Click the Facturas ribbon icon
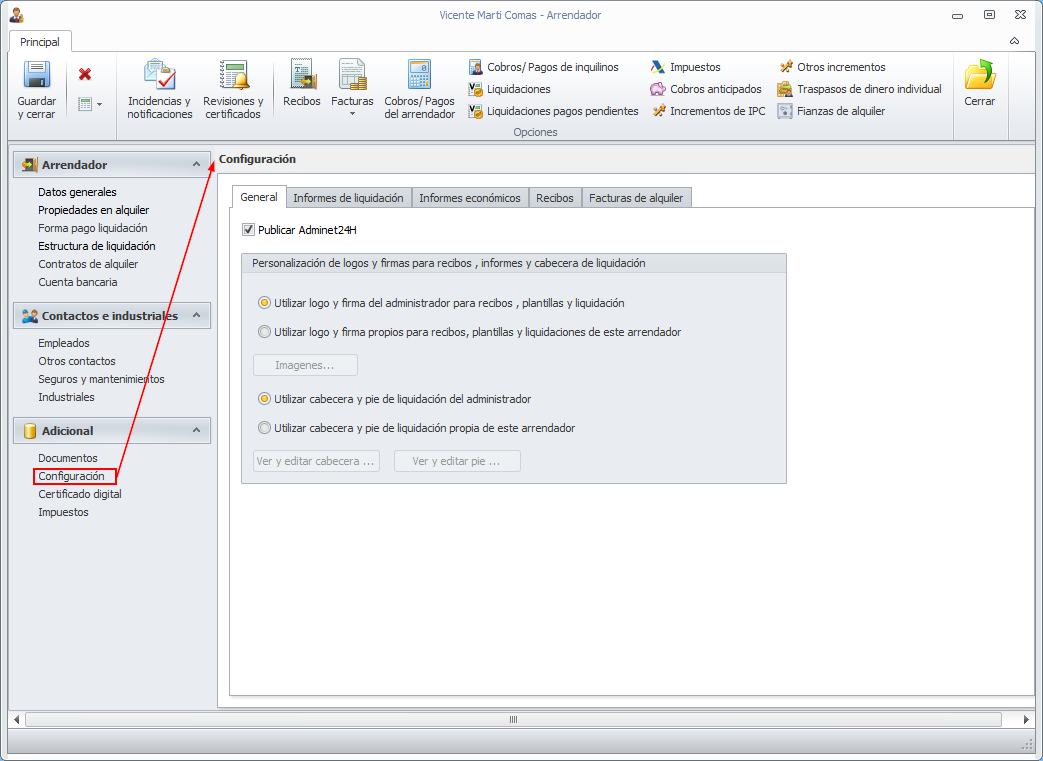 353,75
